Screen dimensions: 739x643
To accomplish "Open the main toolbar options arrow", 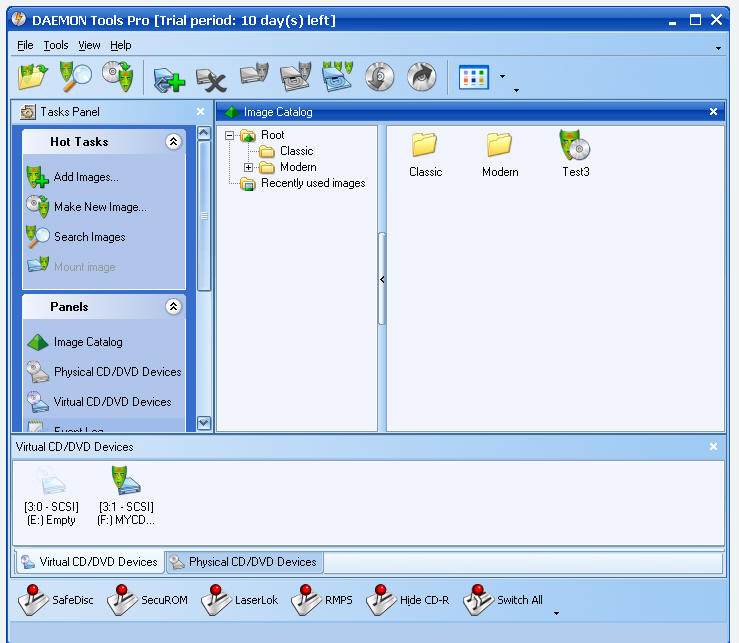I will pos(516,90).
